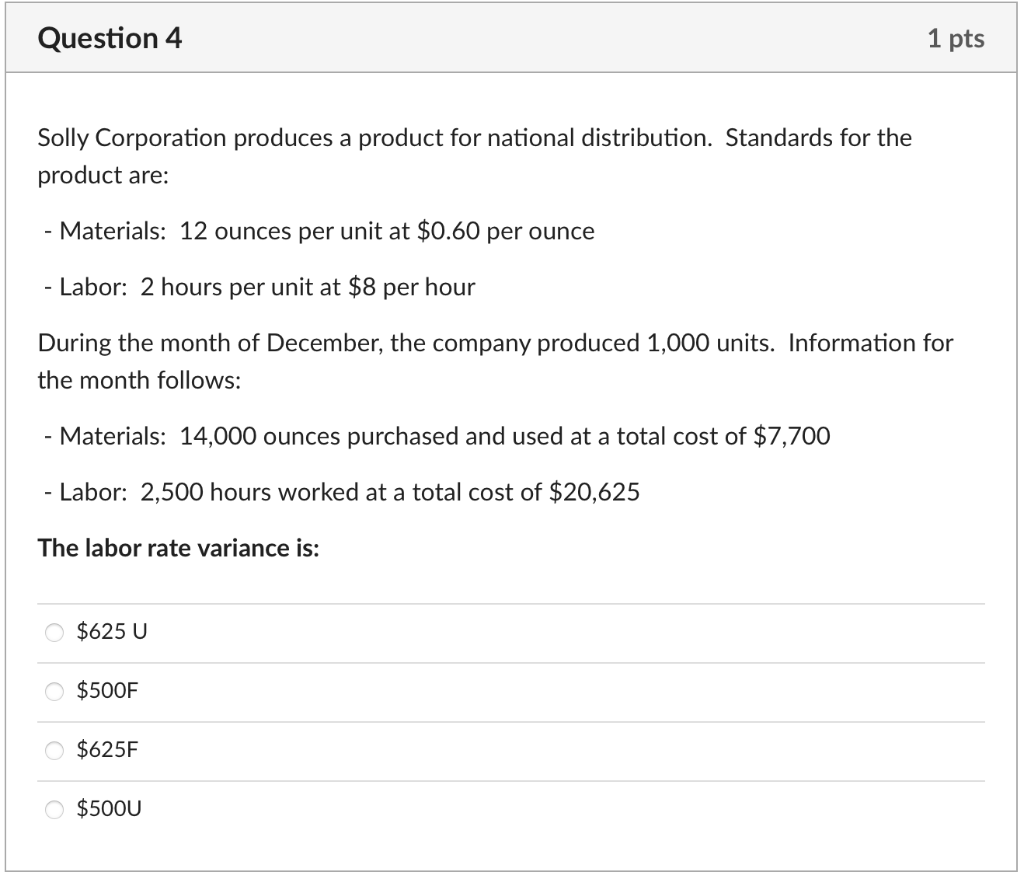This screenshot has height=872, width=1024.
Task: Click the "$7,700" materials cost amount
Action: pyautogui.click(x=791, y=437)
